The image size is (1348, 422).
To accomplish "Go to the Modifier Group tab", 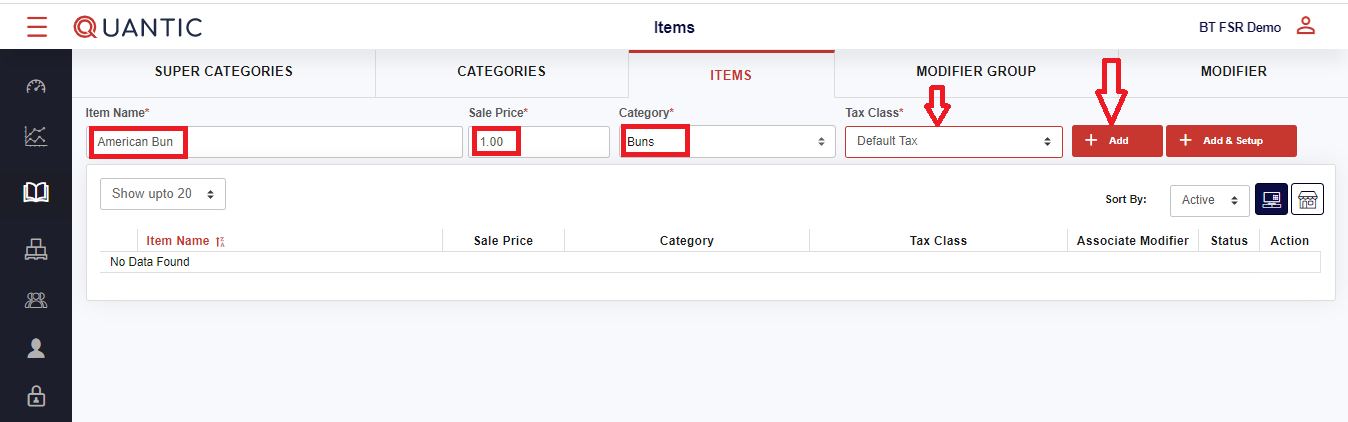I will (x=975, y=72).
